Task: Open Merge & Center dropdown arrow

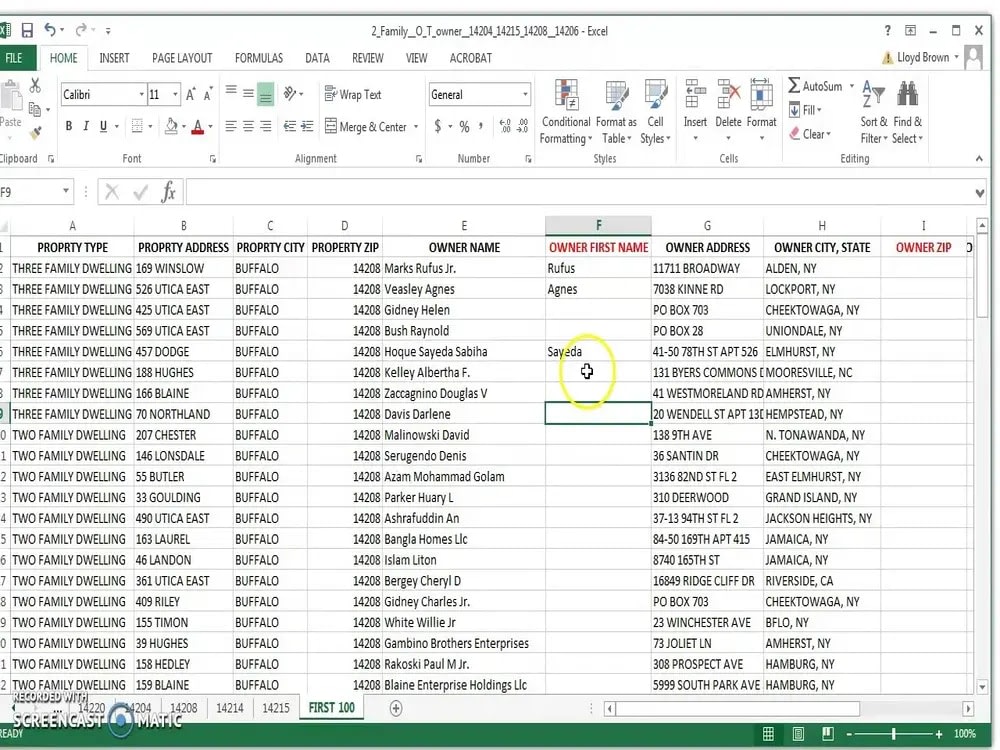Action: pyautogui.click(x=416, y=126)
